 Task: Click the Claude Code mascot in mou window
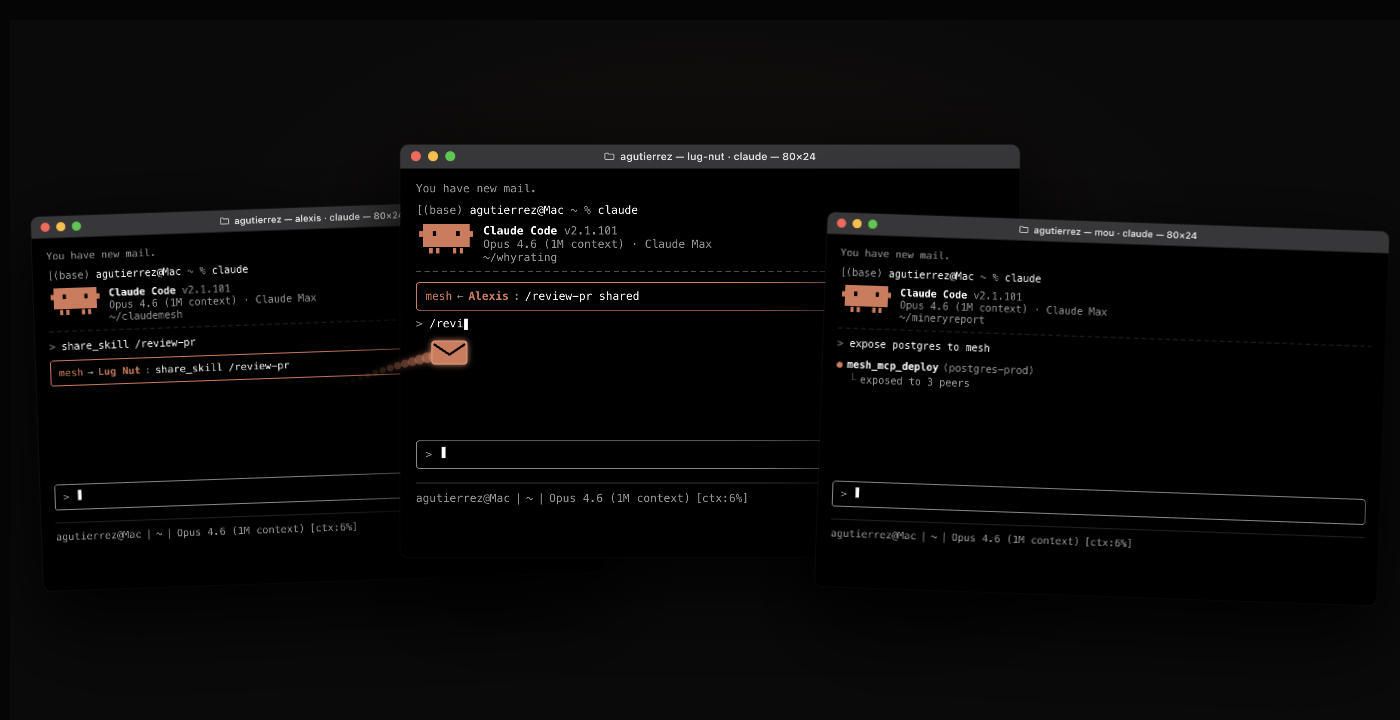(x=866, y=298)
